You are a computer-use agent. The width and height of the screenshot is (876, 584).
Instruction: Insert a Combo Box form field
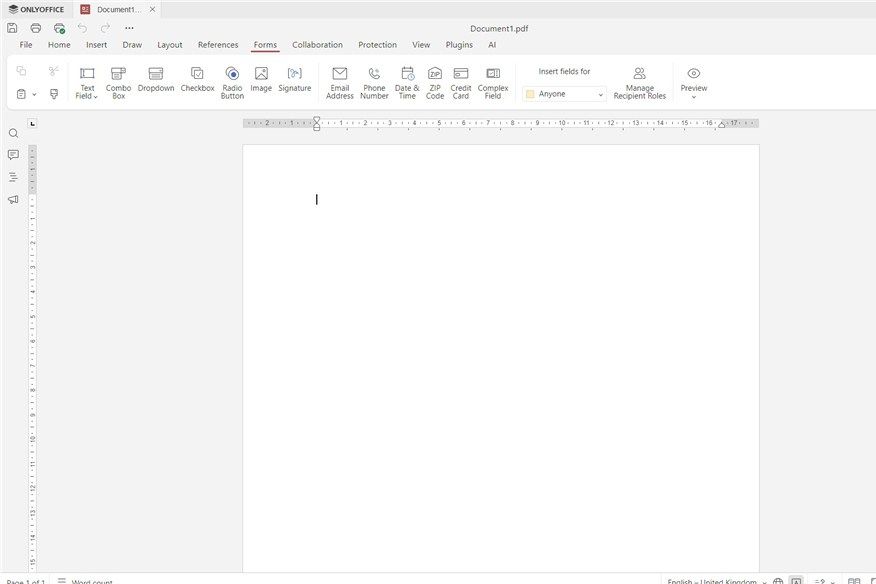click(x=118, y=83)
